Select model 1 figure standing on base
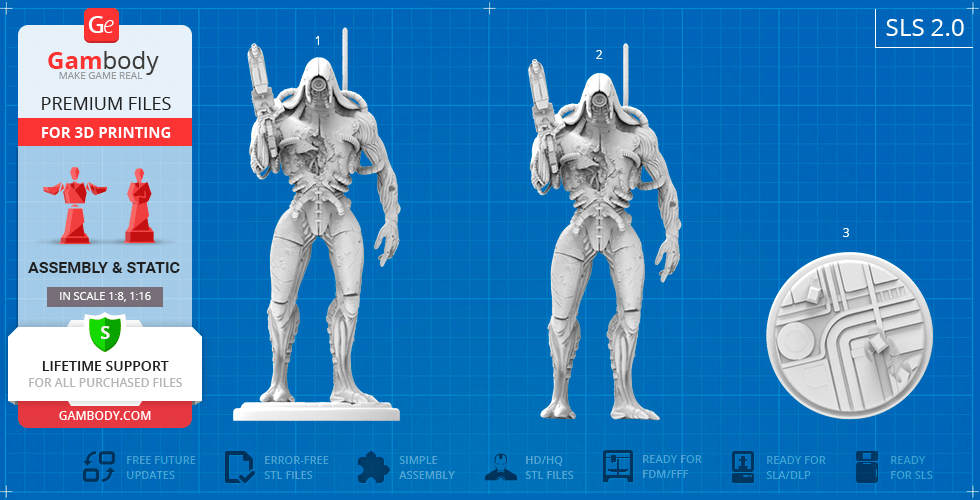Image resolution: width=980 pixels, height=500 pixels. click(318, 230)
